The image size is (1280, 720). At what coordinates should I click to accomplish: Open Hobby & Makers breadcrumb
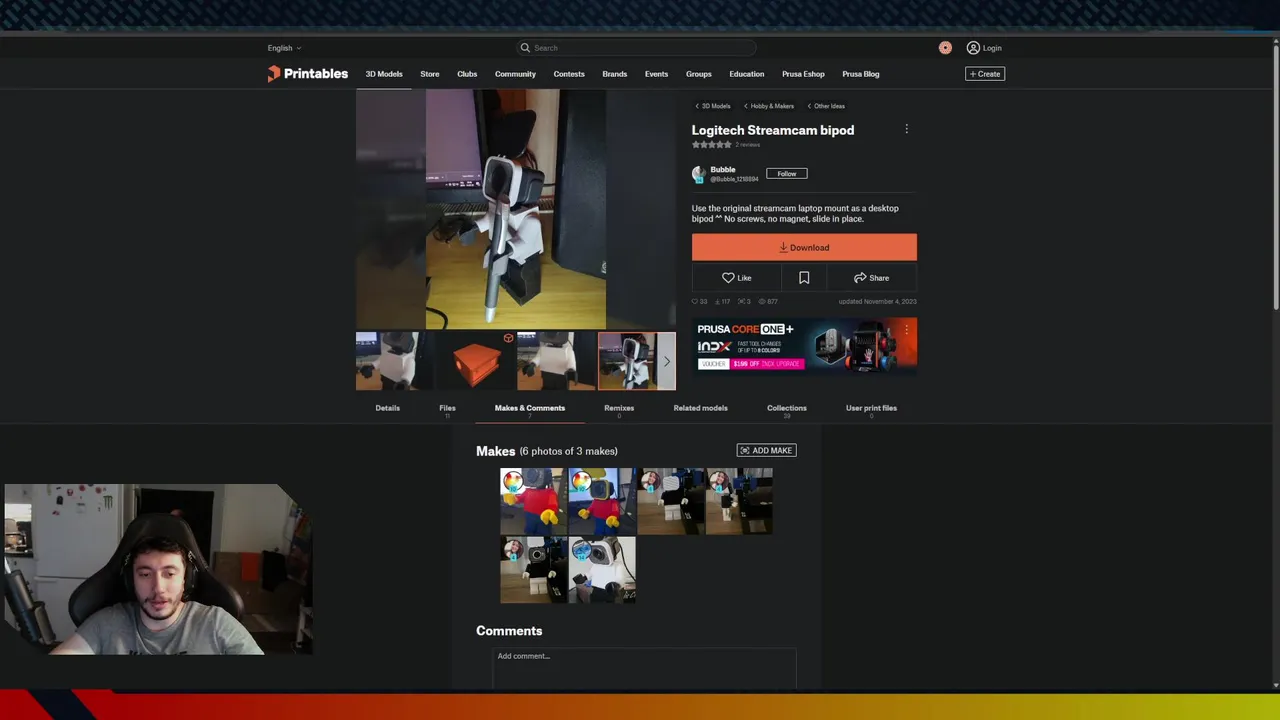(x=769, y=106)
